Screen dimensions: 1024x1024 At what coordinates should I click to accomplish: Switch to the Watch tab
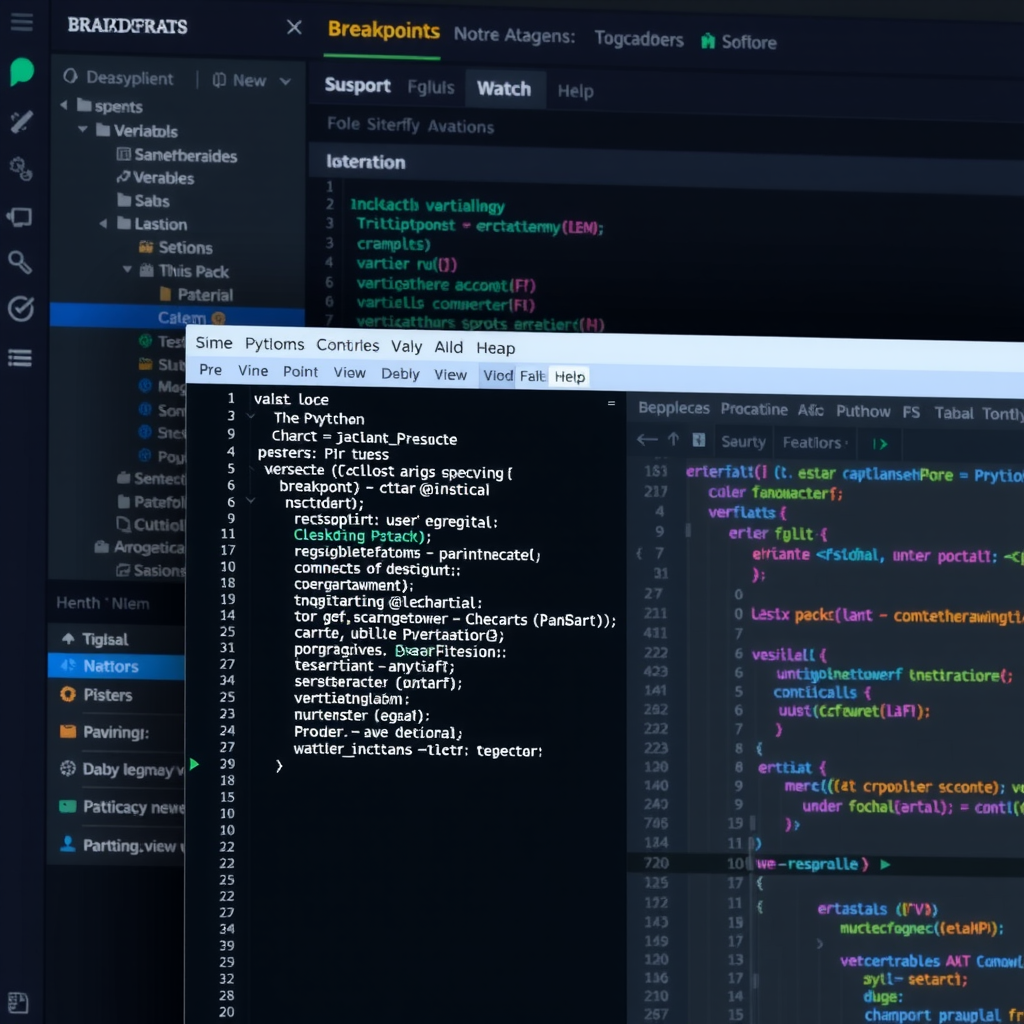pyautogui.click(x=505, y=89)
